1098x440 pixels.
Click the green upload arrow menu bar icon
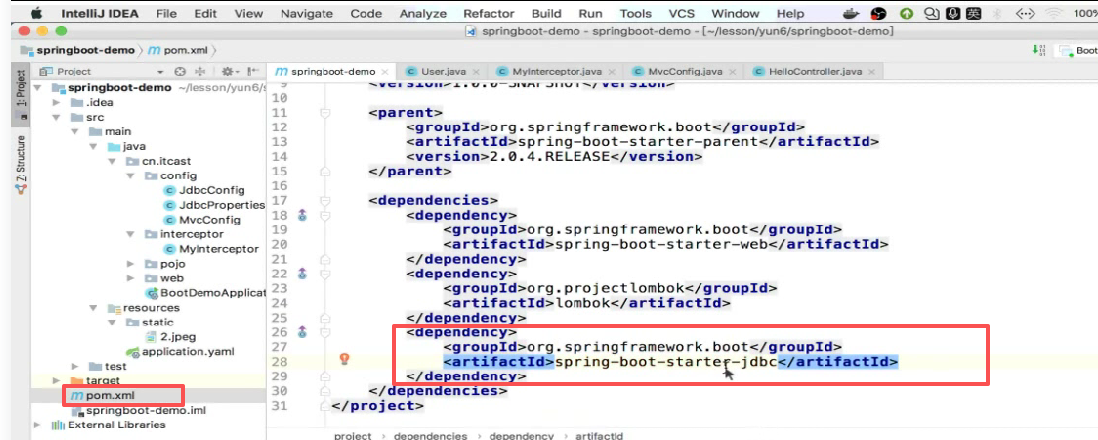(x=906, y=13)
